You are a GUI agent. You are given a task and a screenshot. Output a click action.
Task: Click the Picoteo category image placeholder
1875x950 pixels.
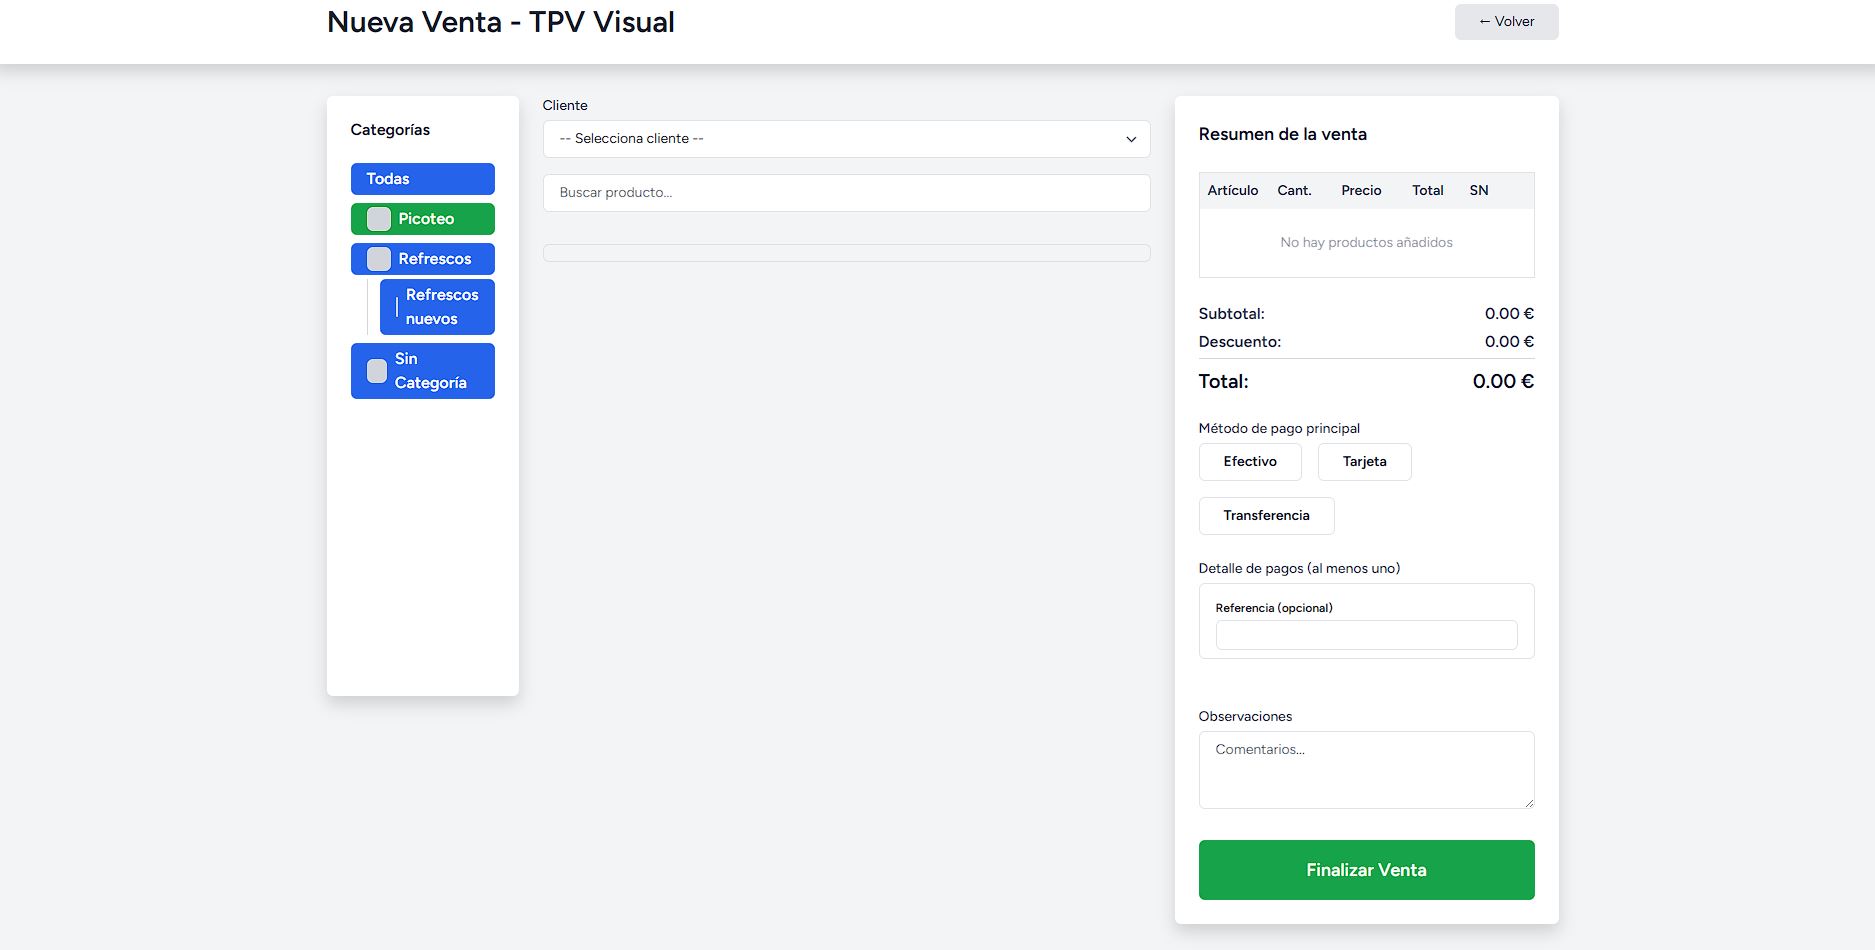click(378, 219)
